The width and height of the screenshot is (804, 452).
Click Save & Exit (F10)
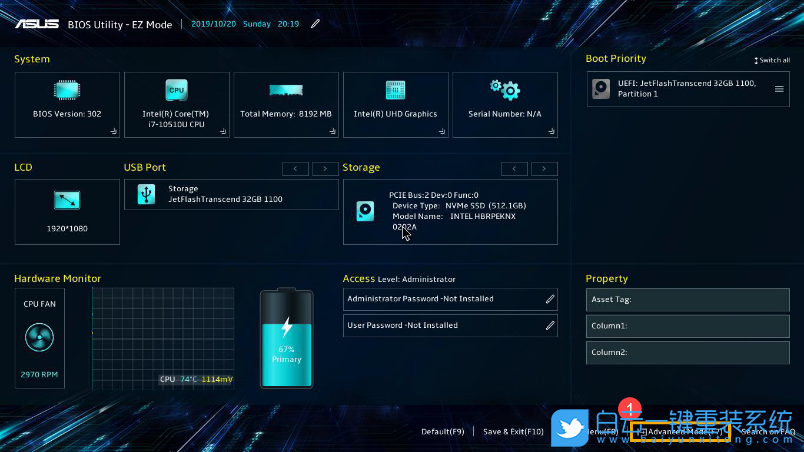pyautogui.click(x=513, y=432)
